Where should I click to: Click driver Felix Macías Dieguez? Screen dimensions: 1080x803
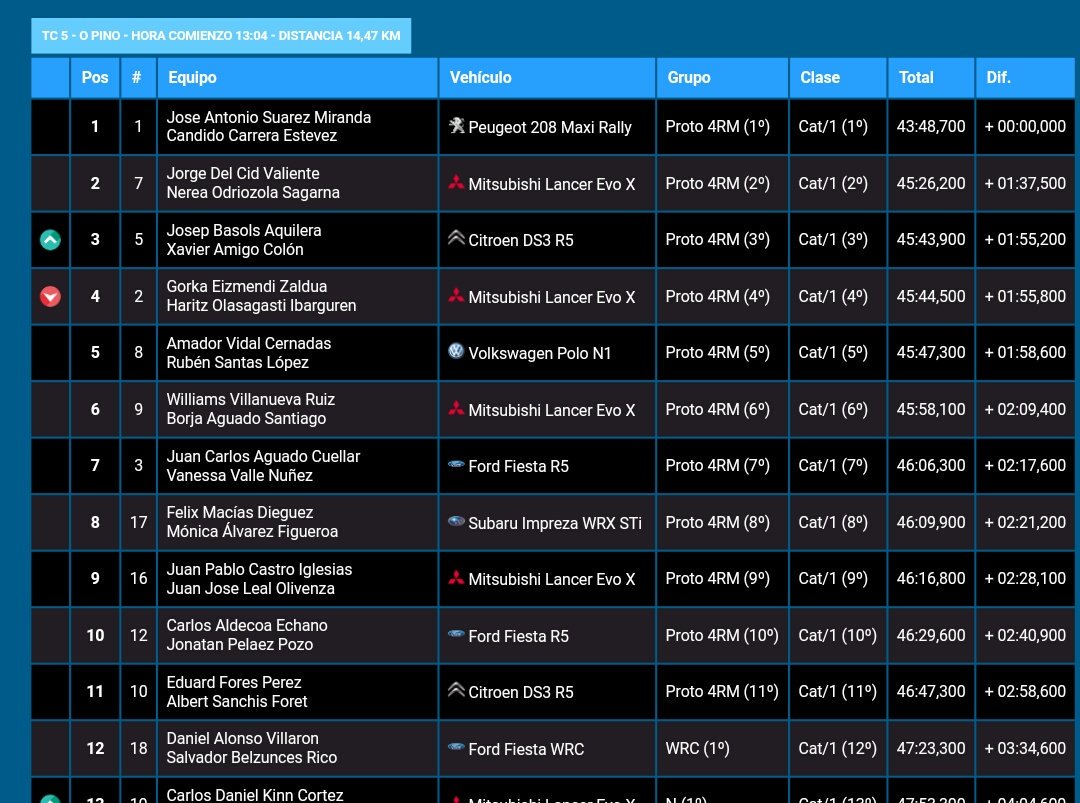click(x=240, y=512)
